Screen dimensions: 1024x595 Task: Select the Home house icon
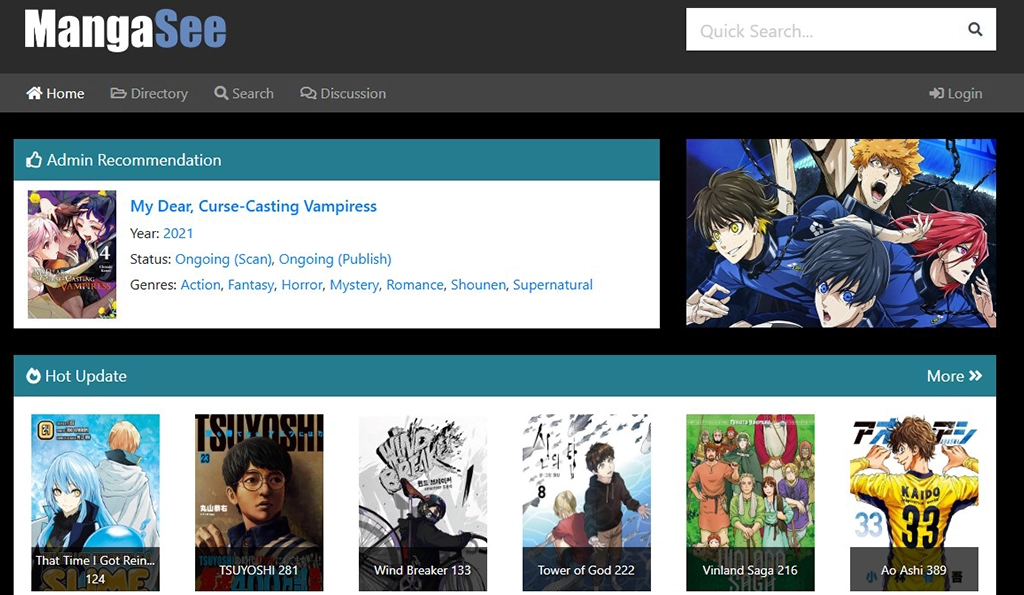pyautogui.click(x=34, y=93)
